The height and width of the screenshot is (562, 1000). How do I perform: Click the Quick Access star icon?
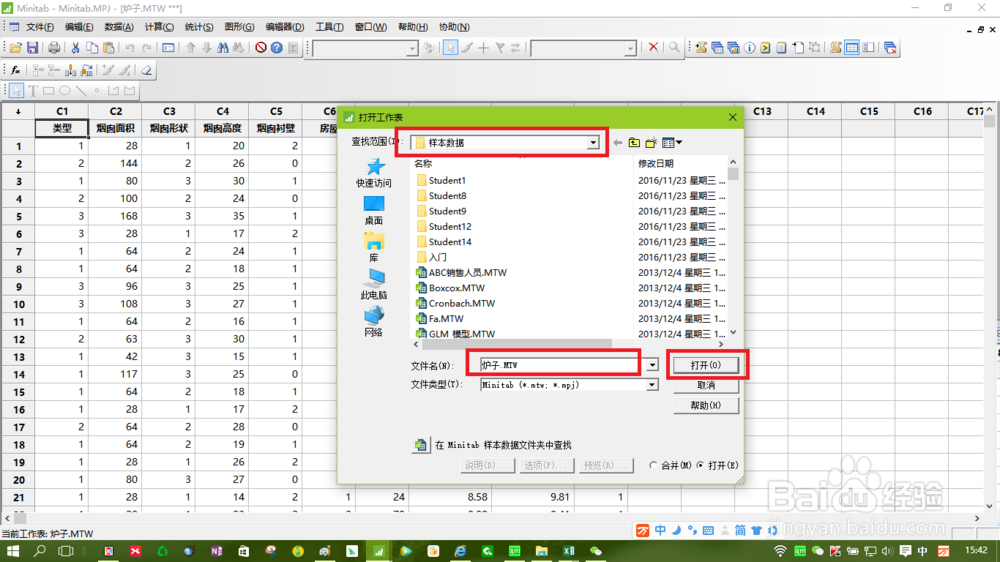374,173
